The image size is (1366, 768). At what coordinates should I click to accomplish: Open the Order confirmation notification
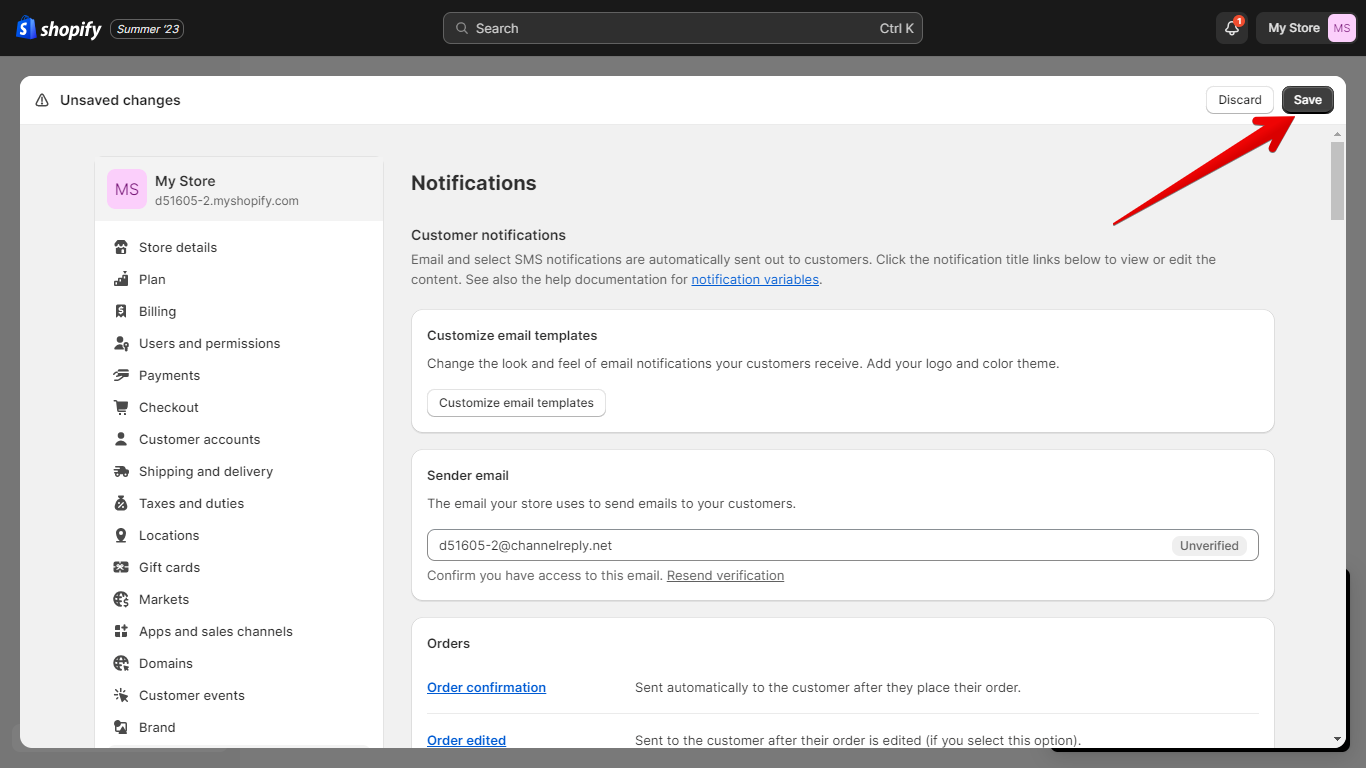[486, 688]
